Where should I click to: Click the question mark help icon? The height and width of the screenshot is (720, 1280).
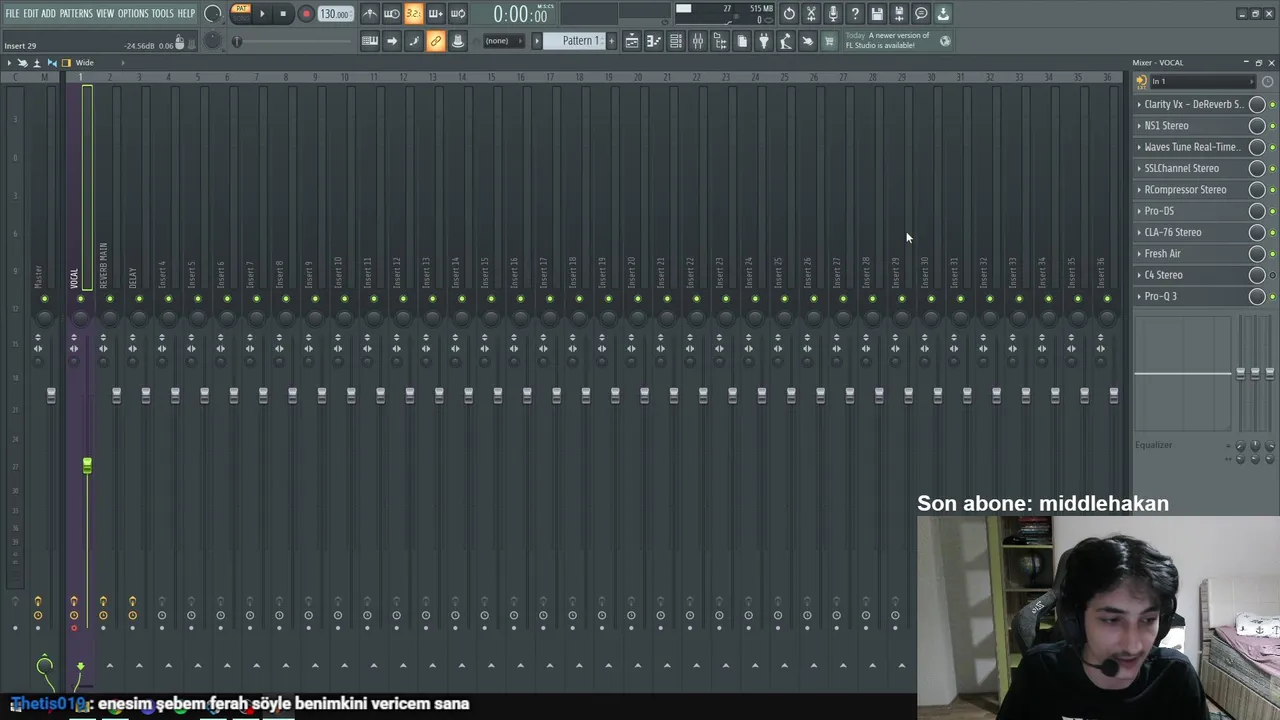point(855,14)
